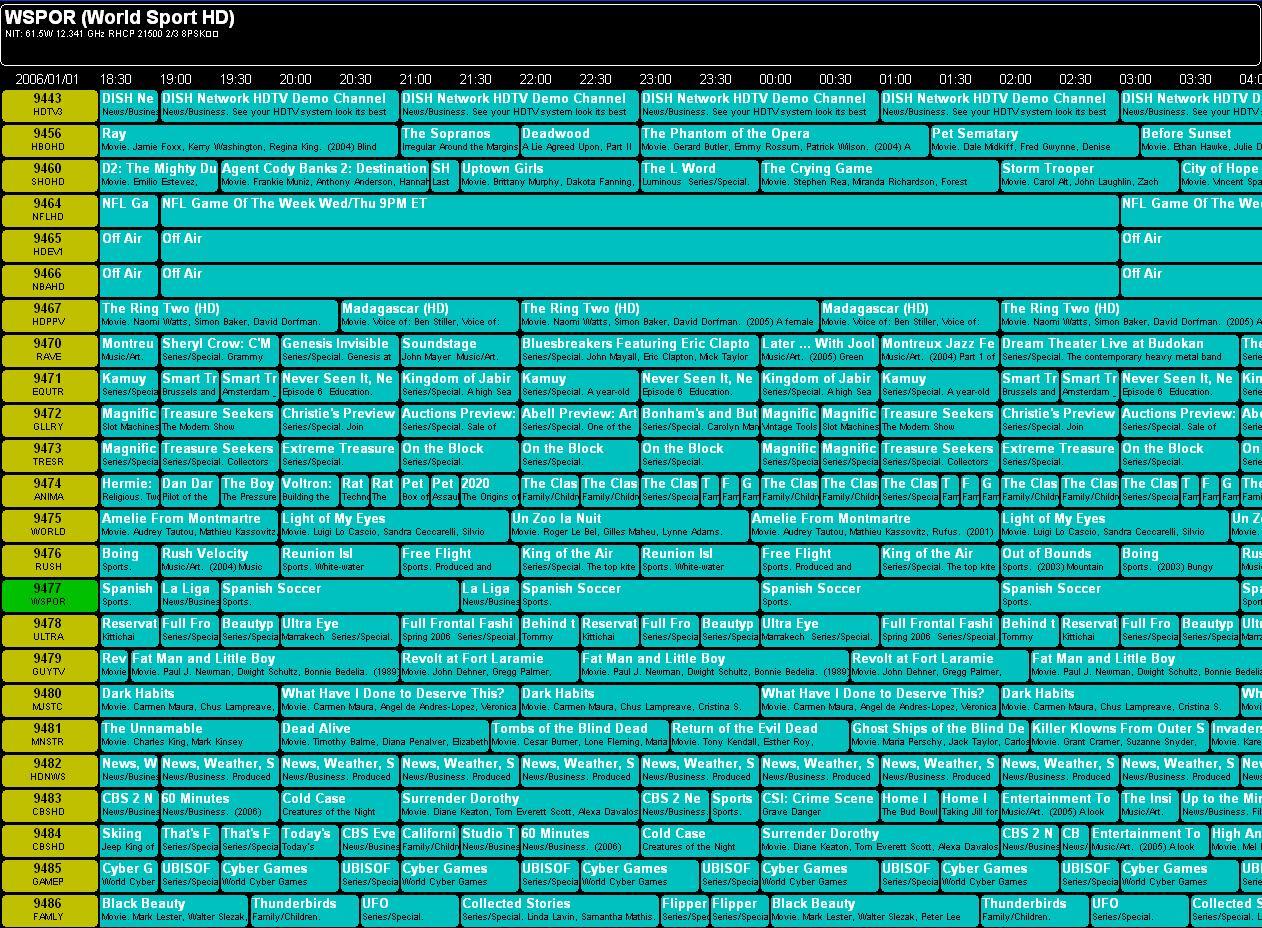Select the Uptown Girls movie

[549, 176]
